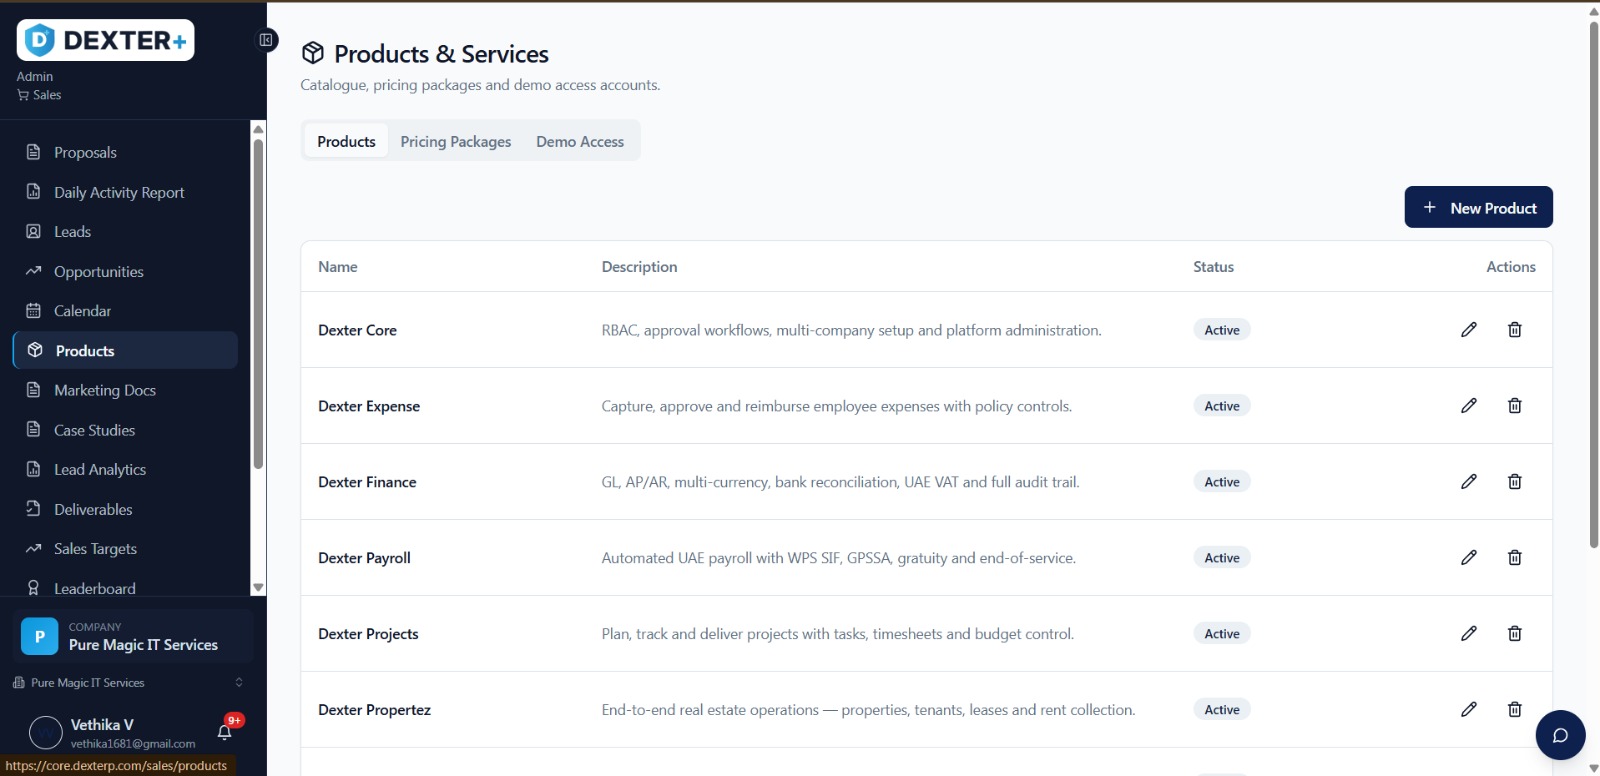Screen dimensions: 1600x776
Task: Delete the Dexter Finance row
Action: 1514,482
